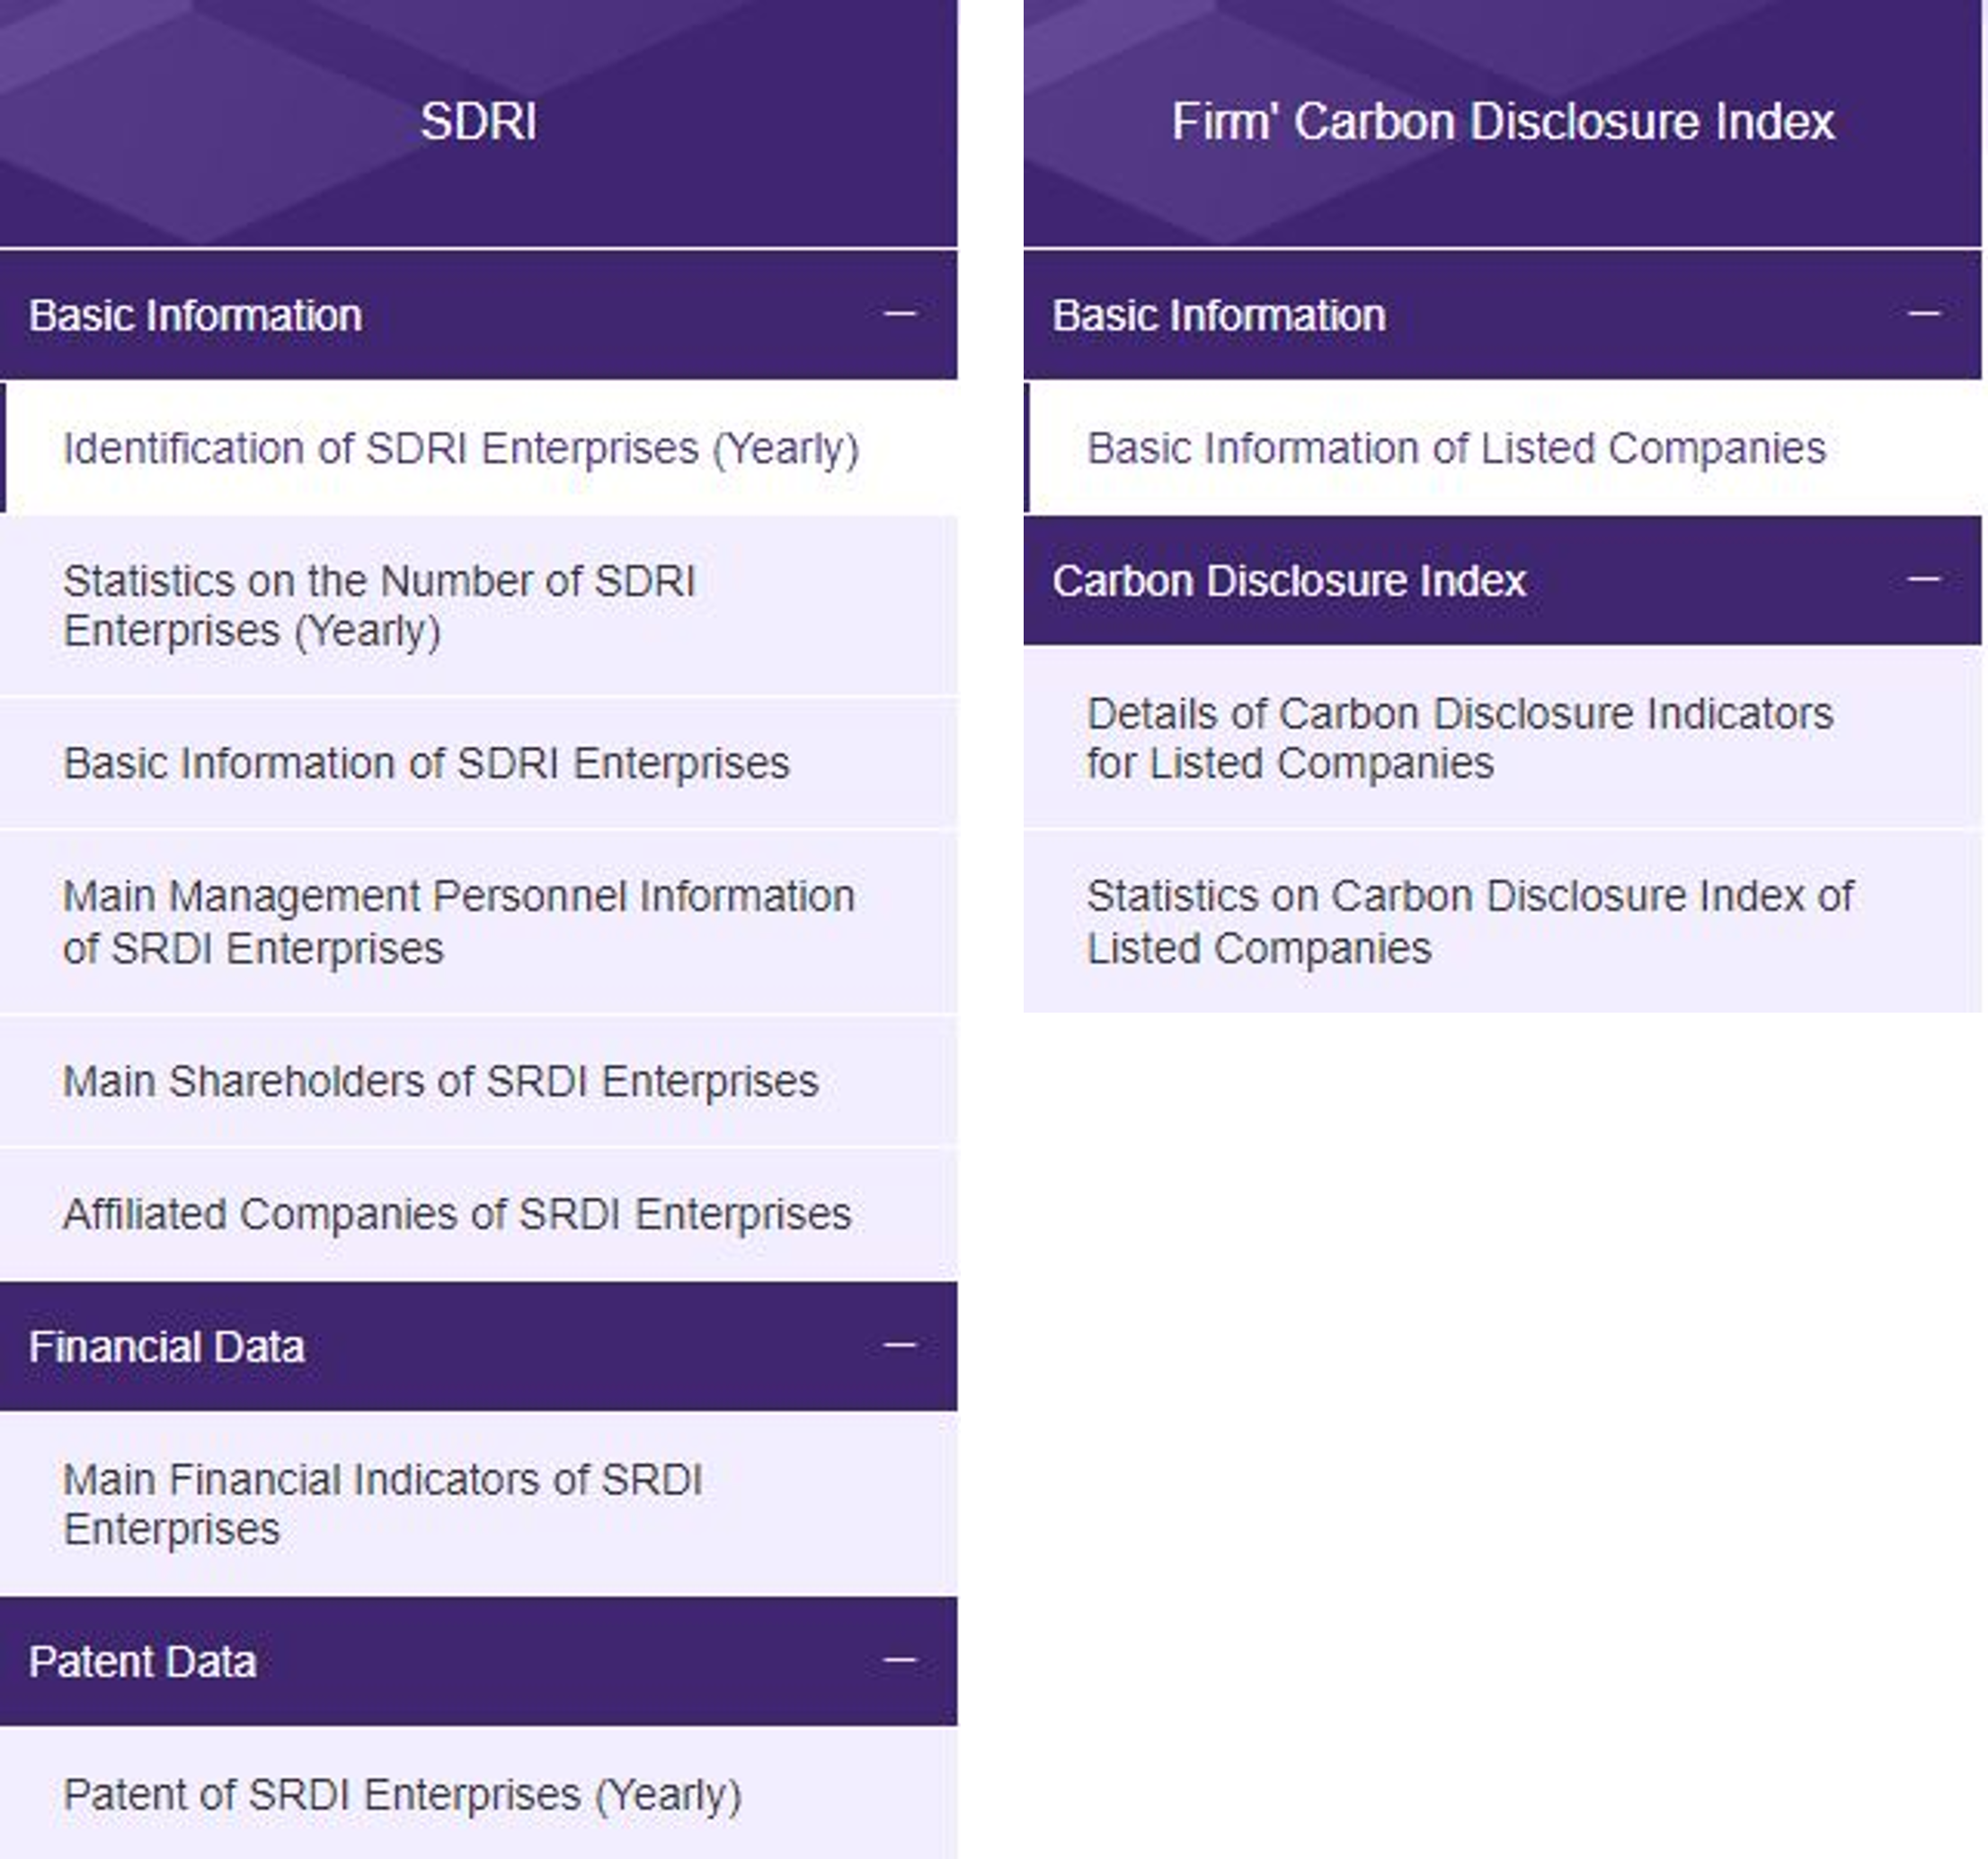This screenshot has width=1988, height=1859.
Task: Click Firm' Carbon Disclosure Index title header
Action: [1502, 122]
